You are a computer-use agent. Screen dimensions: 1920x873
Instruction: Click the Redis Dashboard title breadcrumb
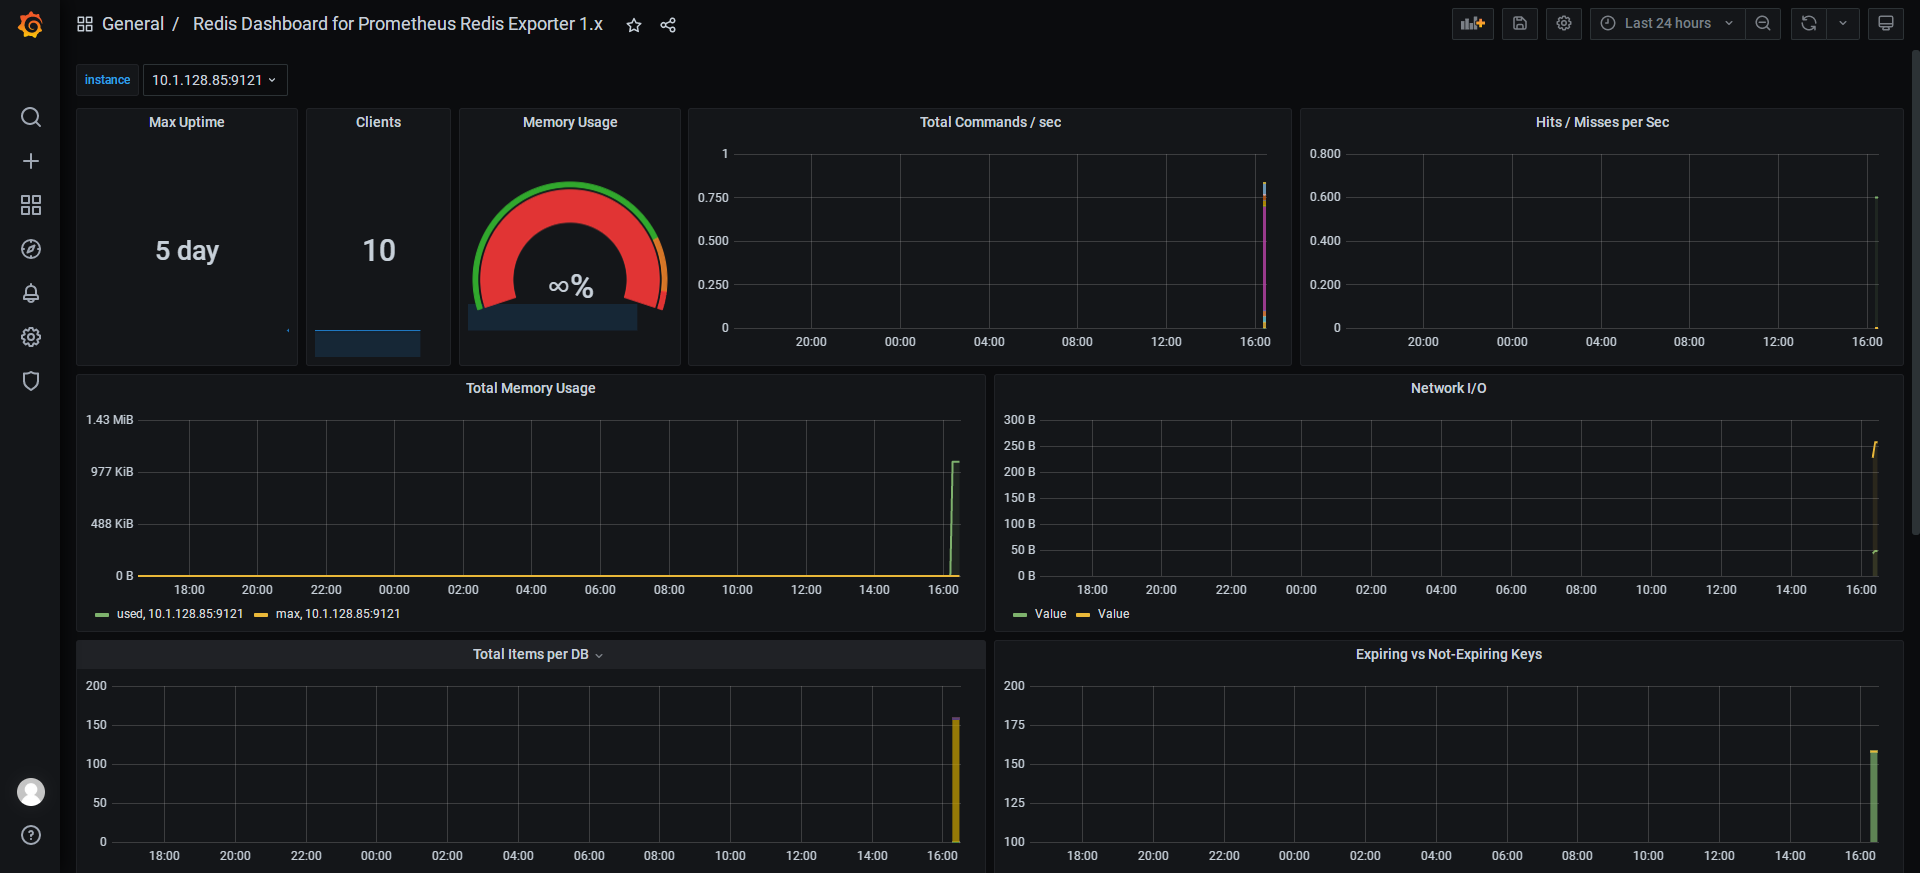398,24
